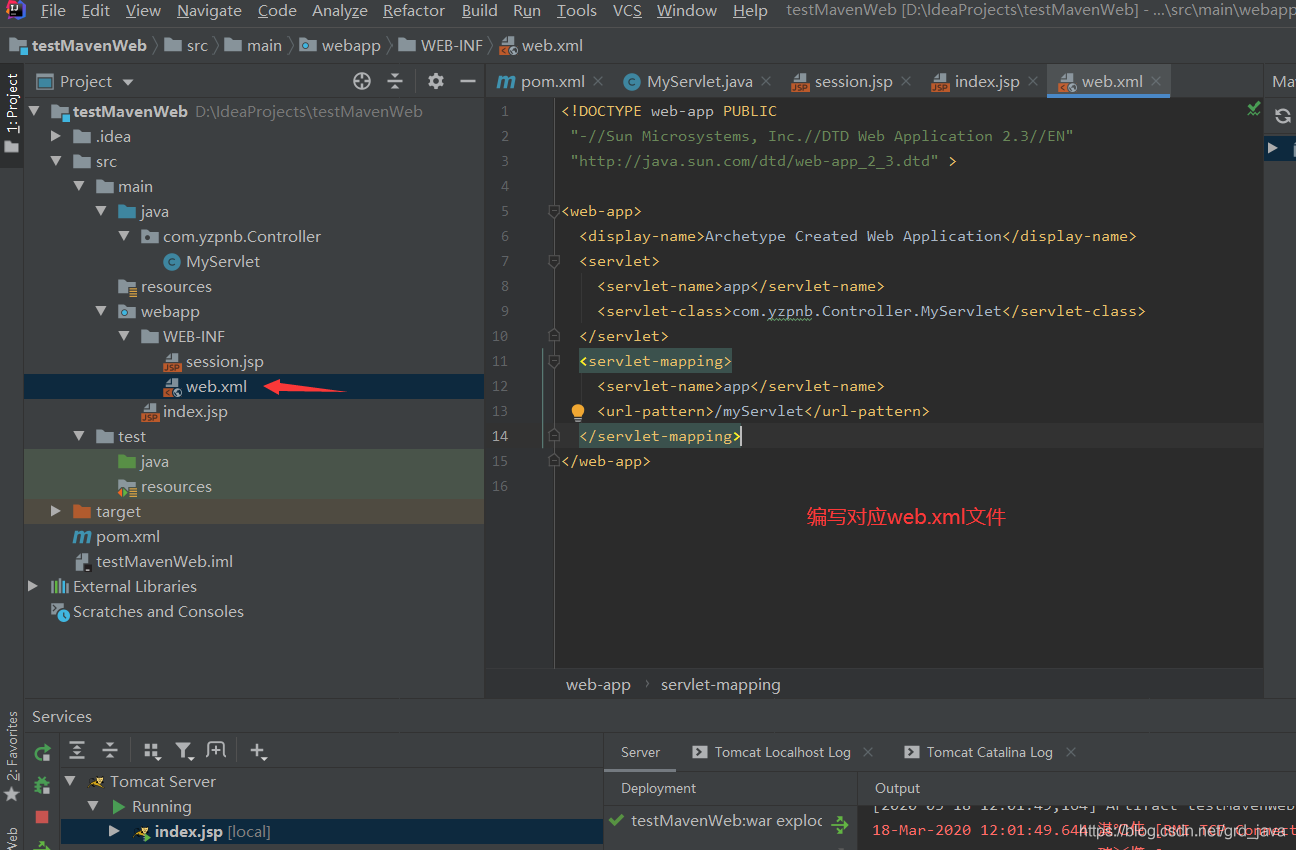This screenshot has width=1296, height=850.
Task: Collapse the src folder
Action: (57, 161)
